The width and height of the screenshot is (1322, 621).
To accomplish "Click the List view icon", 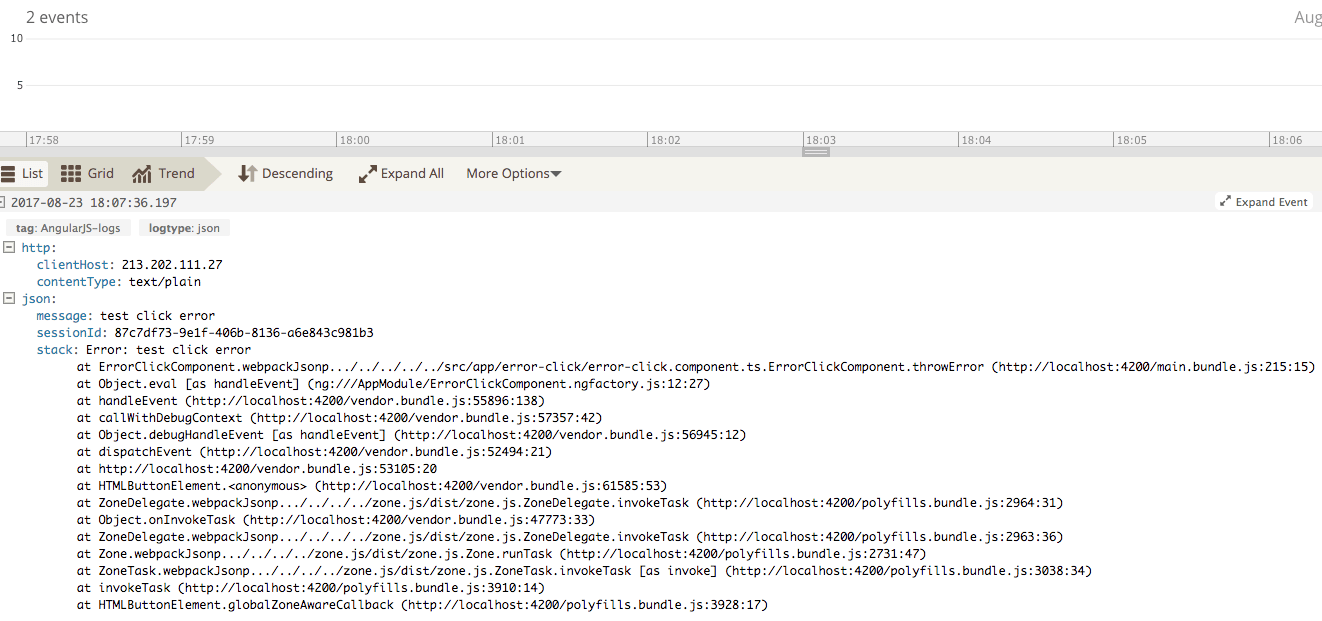I will tap(8, 174).
